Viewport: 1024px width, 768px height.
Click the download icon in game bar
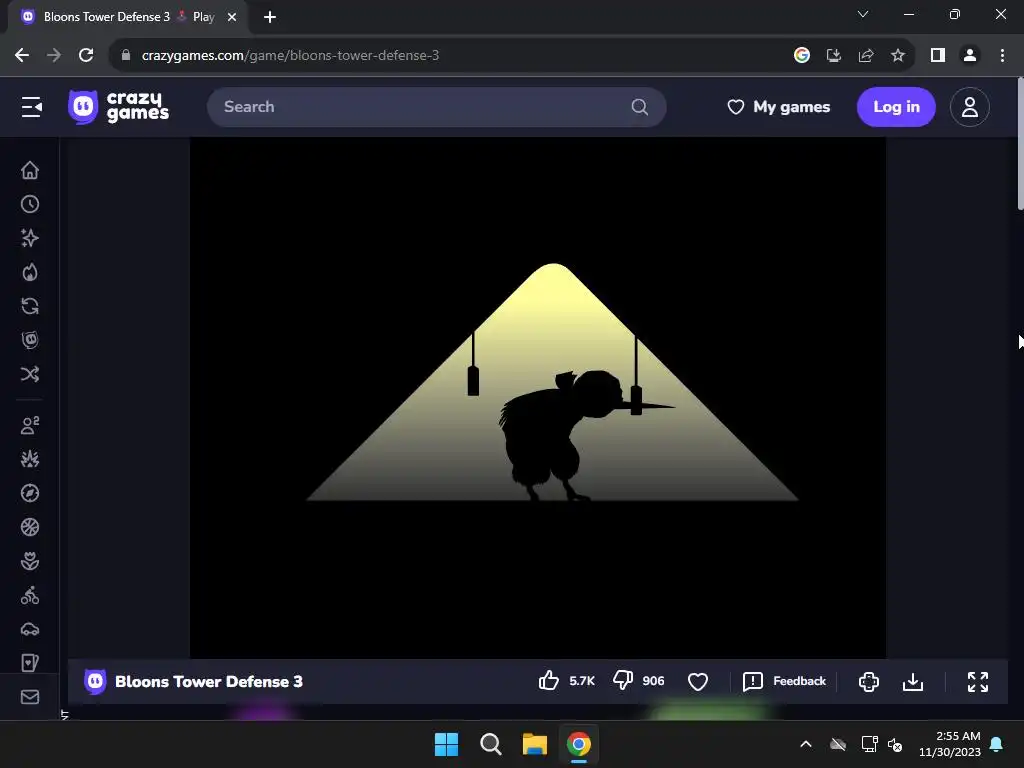point(913,682)
